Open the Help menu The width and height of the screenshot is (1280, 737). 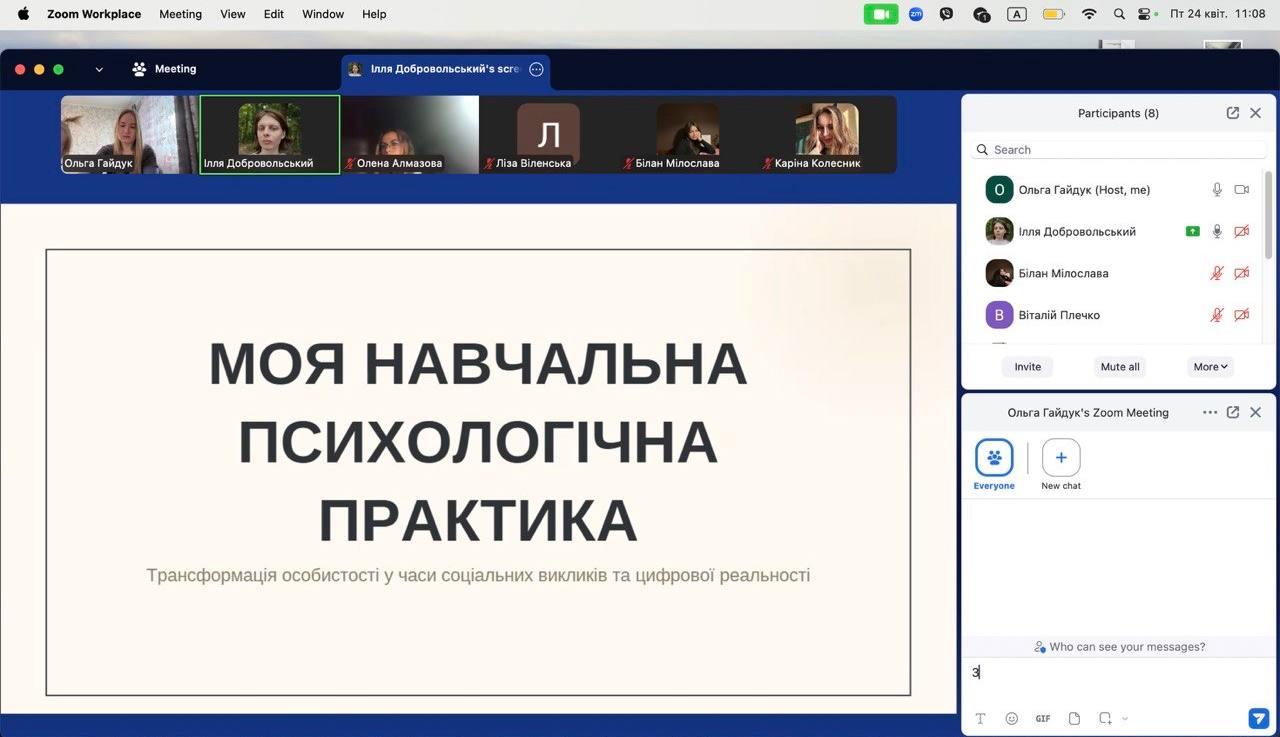point(374,14)
